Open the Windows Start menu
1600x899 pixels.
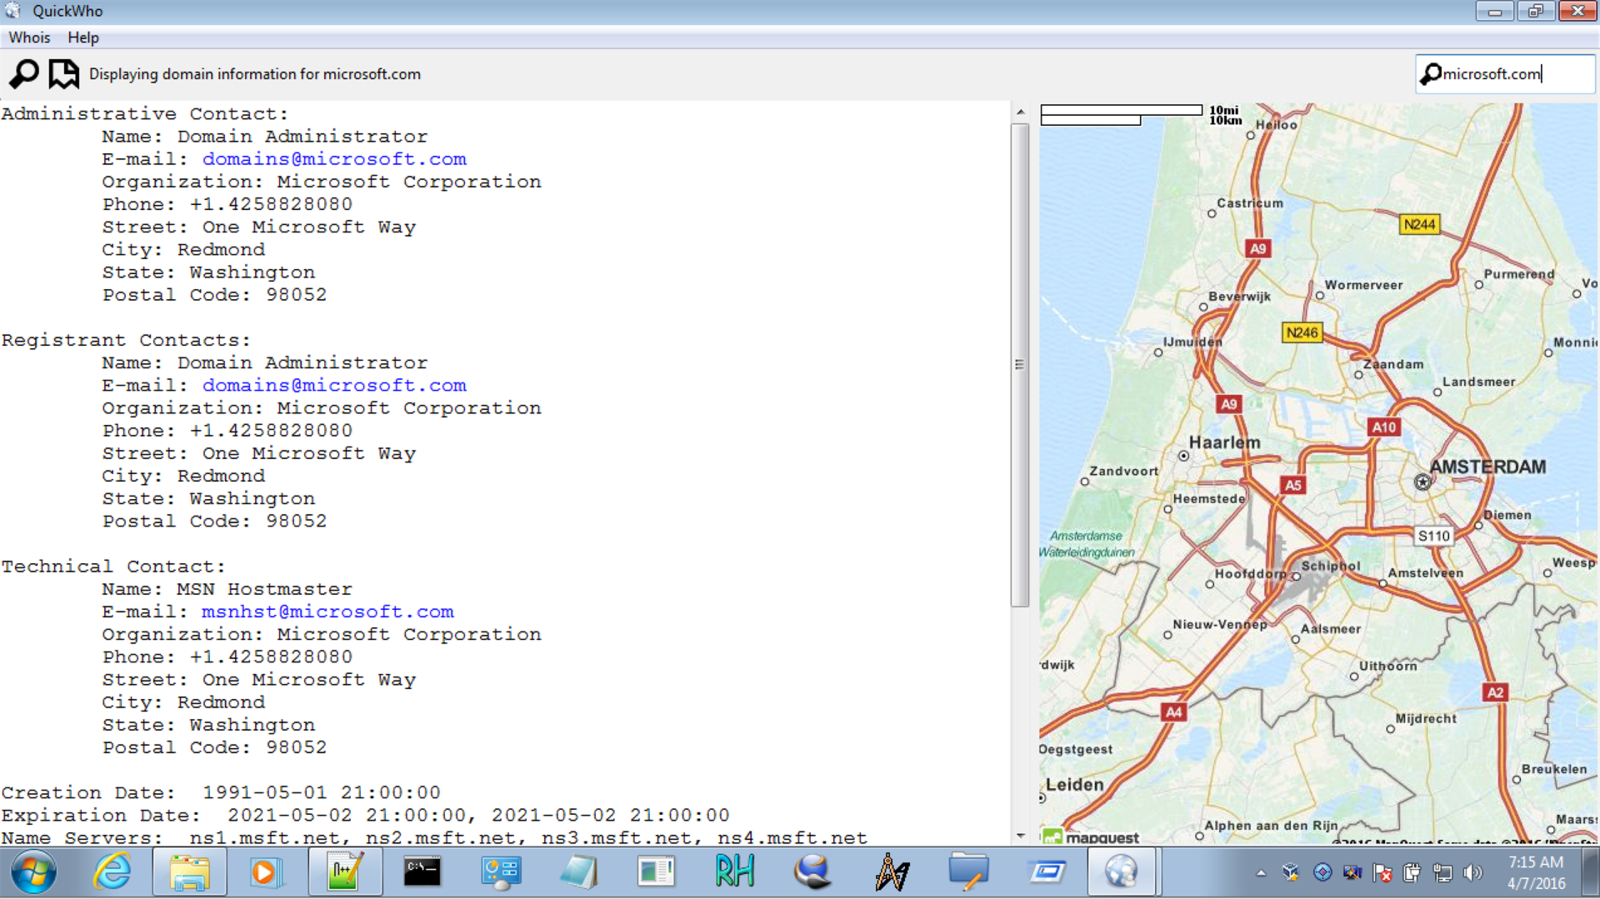pyautogui.click(x=34, y=873)
